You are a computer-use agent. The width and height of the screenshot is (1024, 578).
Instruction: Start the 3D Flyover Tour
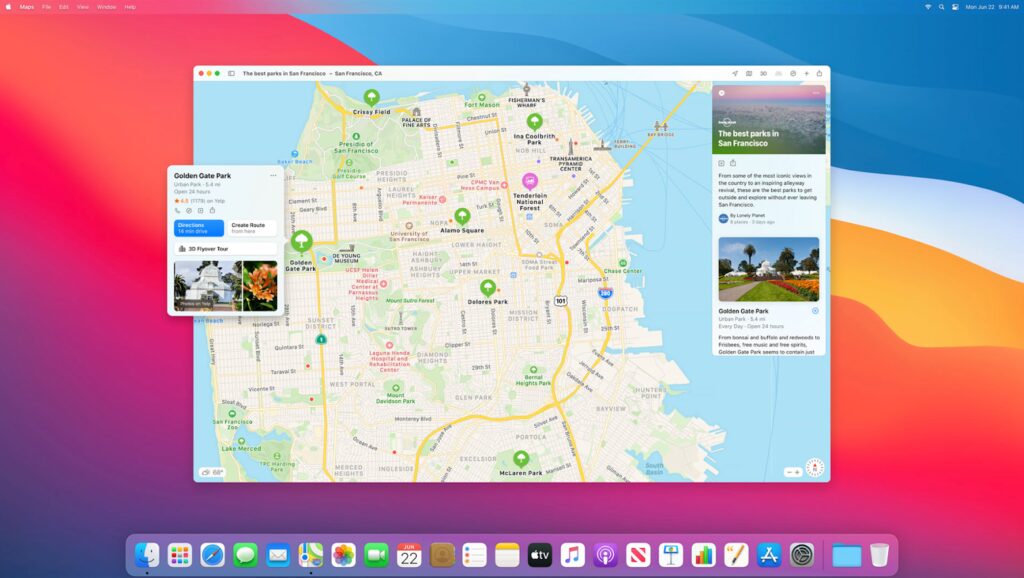click(224, 249)
